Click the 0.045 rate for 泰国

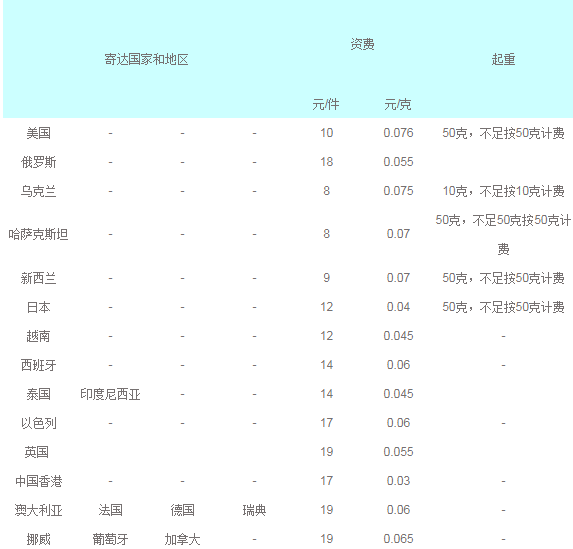point(398,394)
